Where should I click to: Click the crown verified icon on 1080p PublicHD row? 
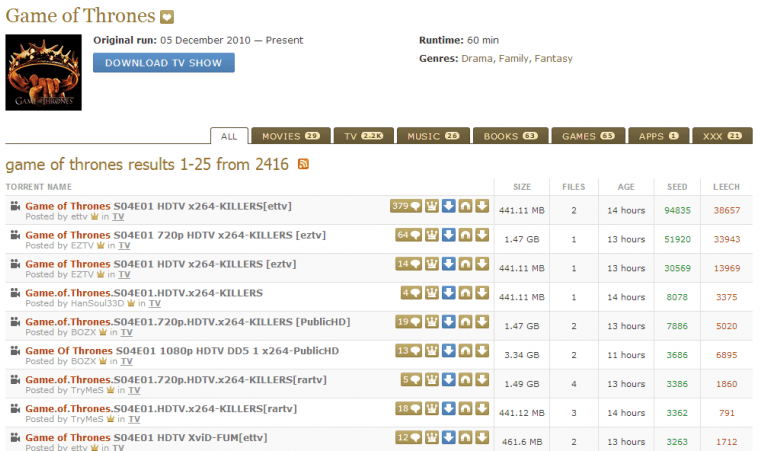pyautogui.click(x=432, y=351)
